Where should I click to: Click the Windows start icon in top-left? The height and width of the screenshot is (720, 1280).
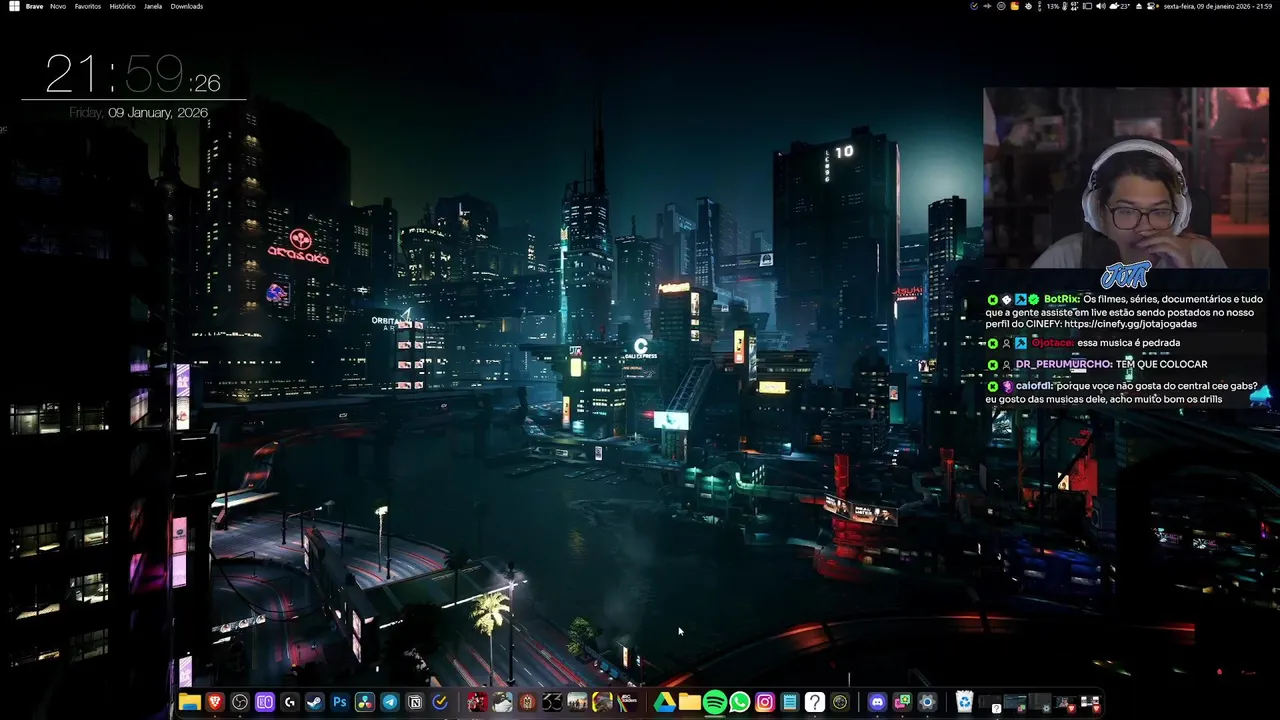point(14,6)
